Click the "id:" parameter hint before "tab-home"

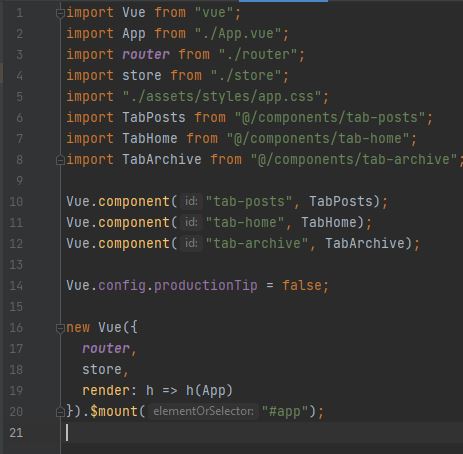point(191,222)
